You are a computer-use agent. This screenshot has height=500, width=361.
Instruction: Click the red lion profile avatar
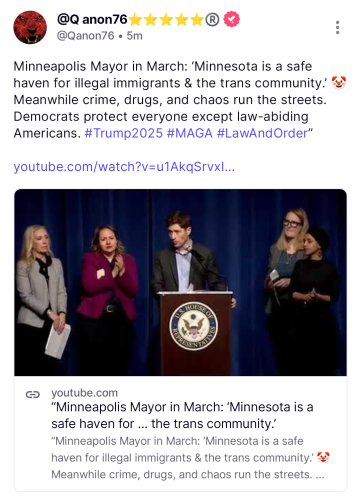pos(30,27)
